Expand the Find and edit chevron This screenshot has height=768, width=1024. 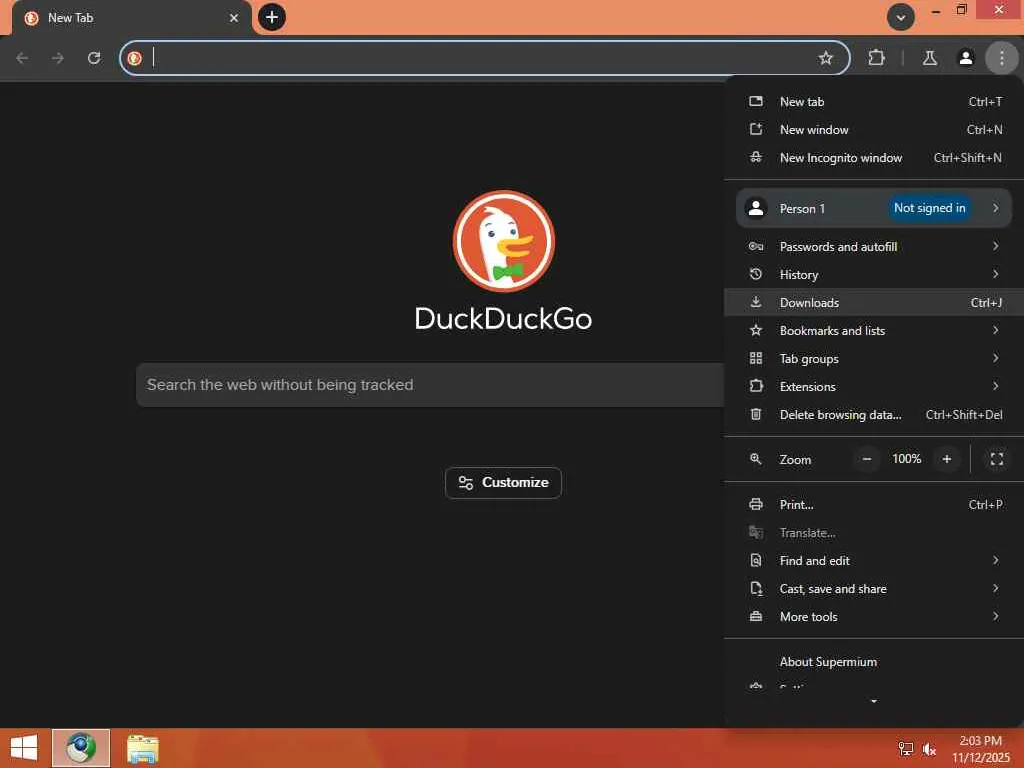coord(995,560)
